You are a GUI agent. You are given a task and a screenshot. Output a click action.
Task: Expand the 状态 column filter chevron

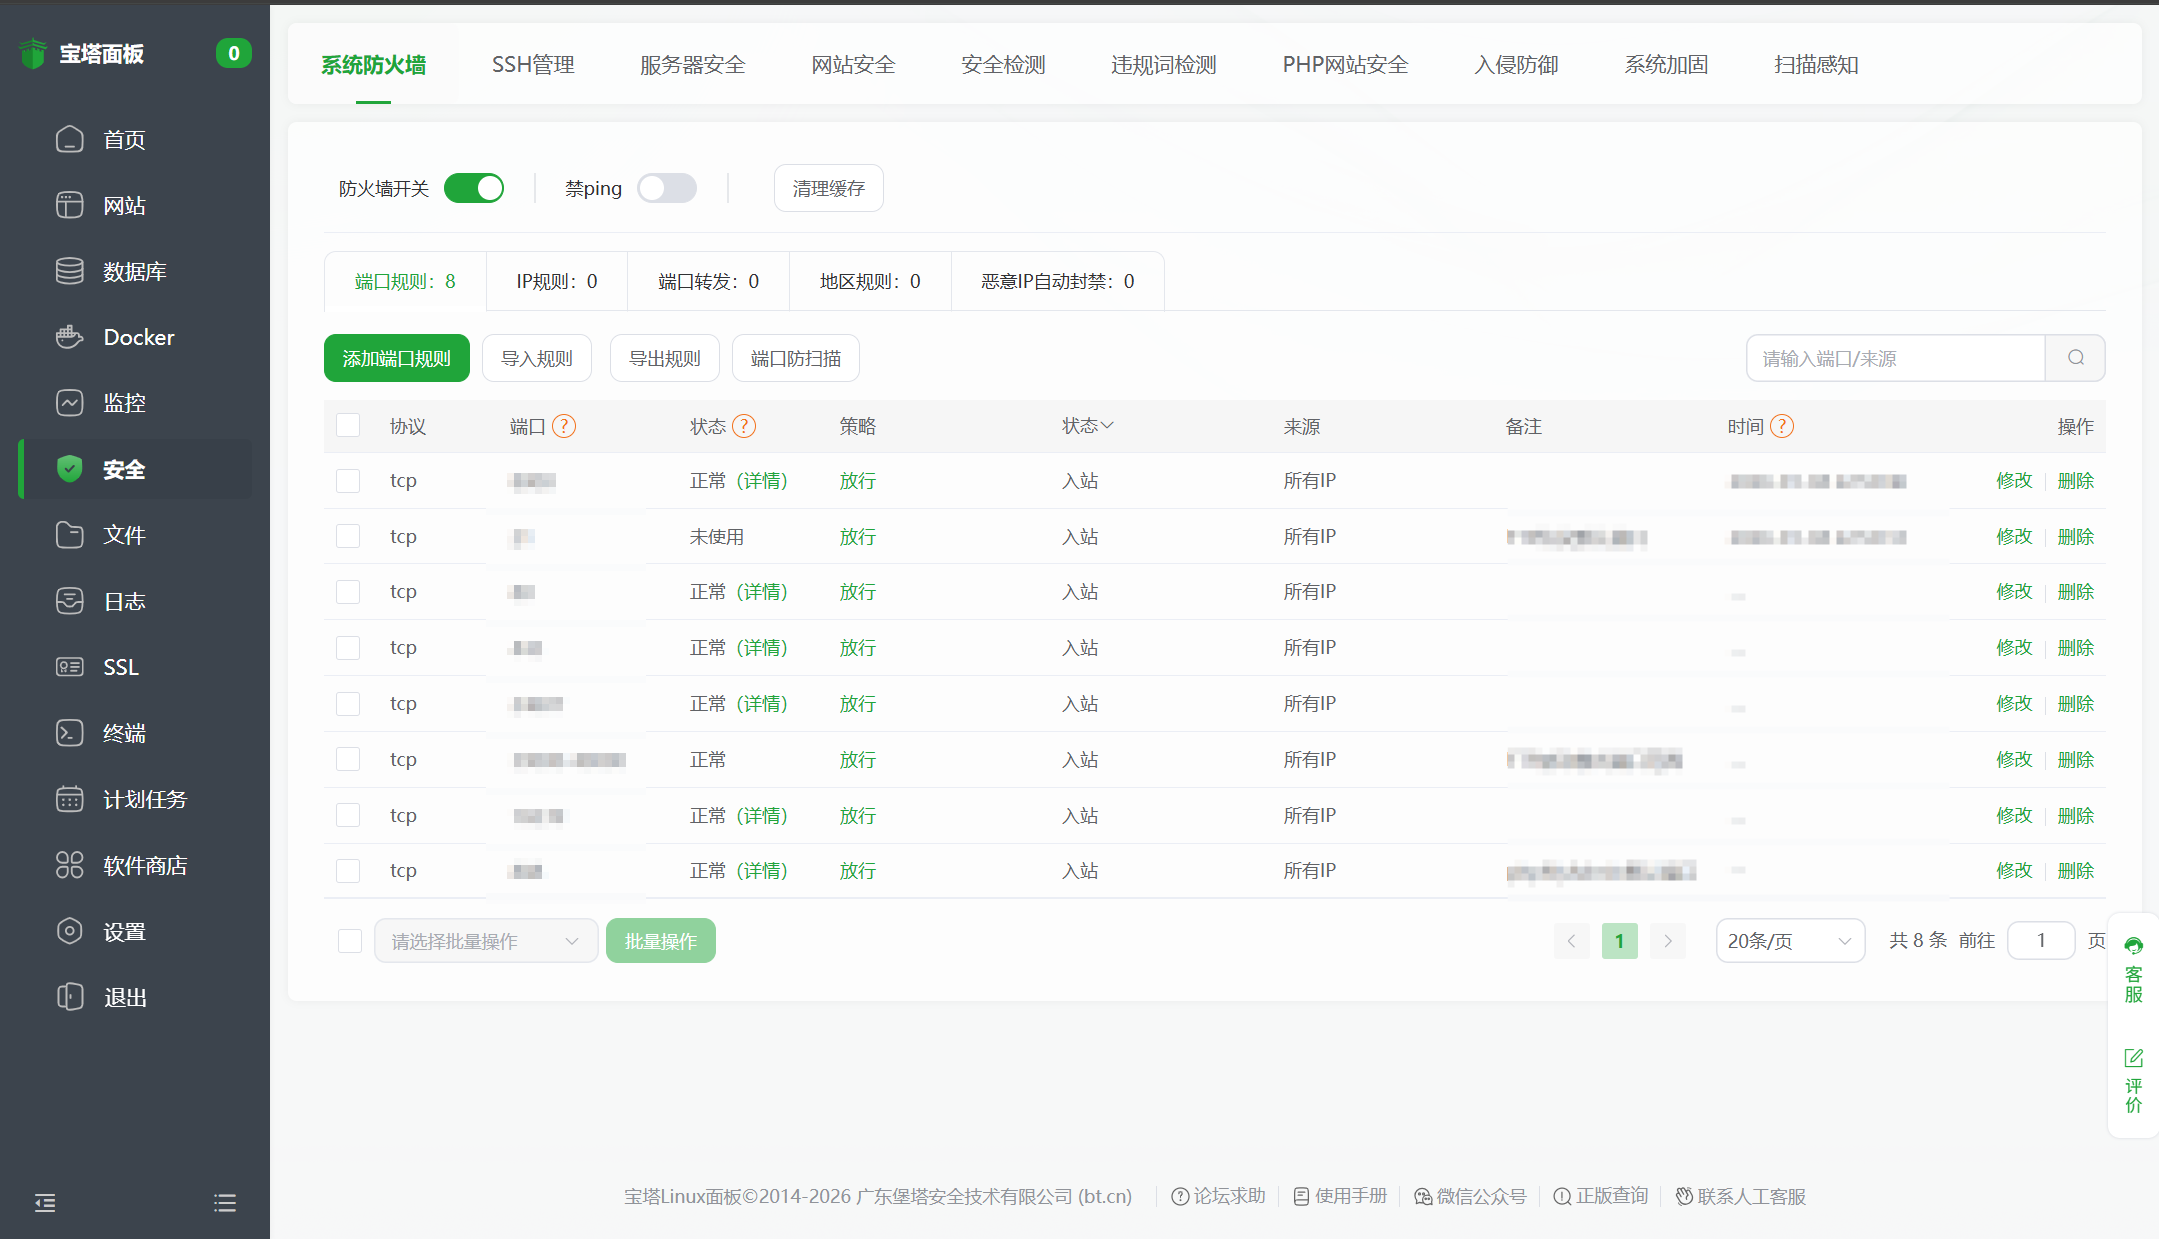click(x=1107, y=426)
